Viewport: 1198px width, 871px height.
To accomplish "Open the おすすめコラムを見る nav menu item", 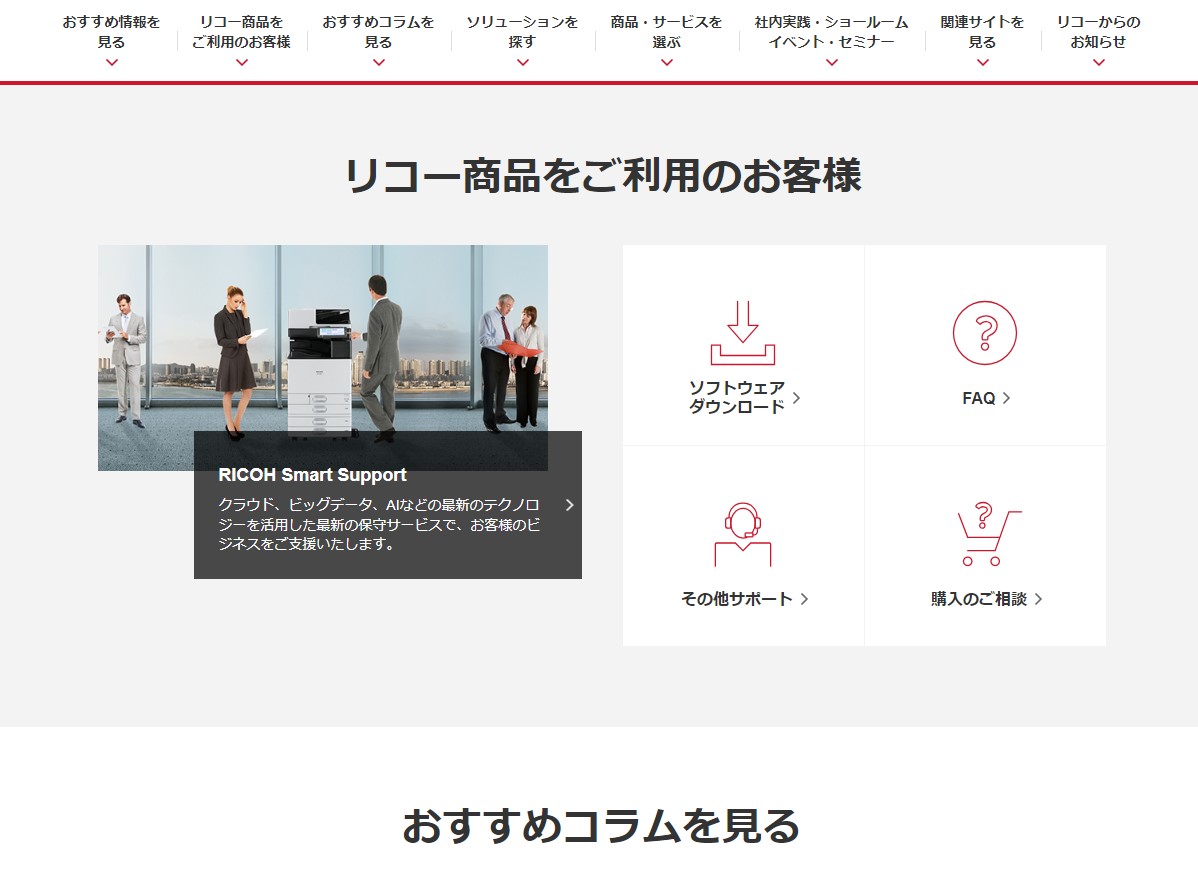I will tap(378, 32).
